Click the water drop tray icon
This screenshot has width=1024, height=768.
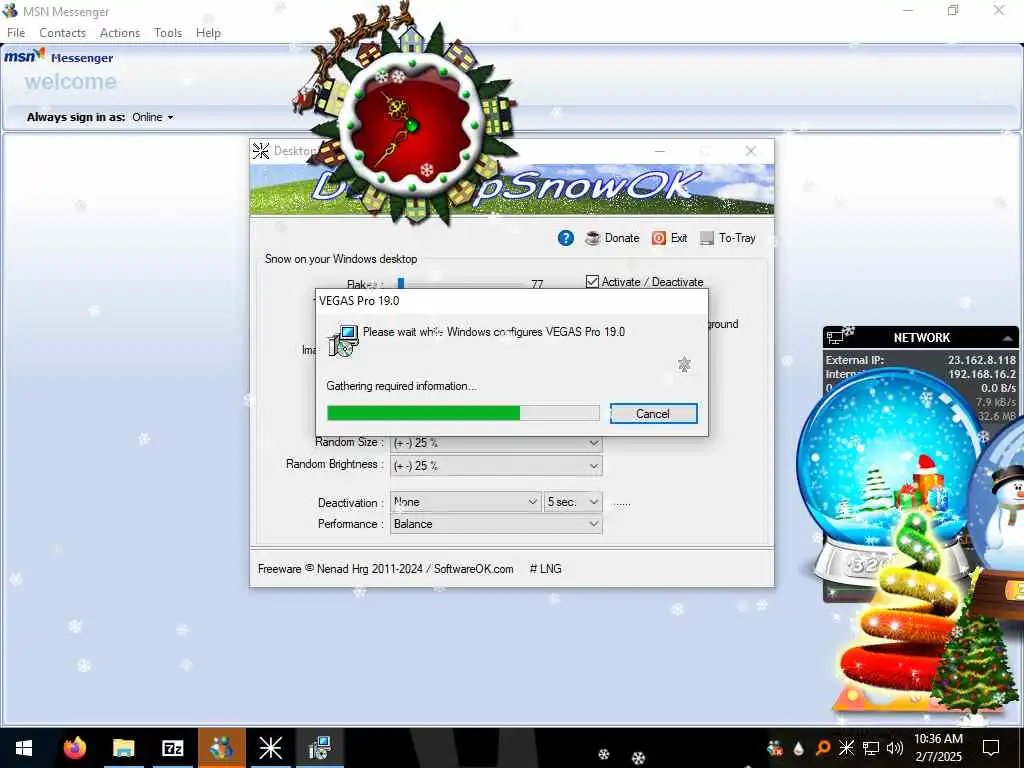[799, 748]
